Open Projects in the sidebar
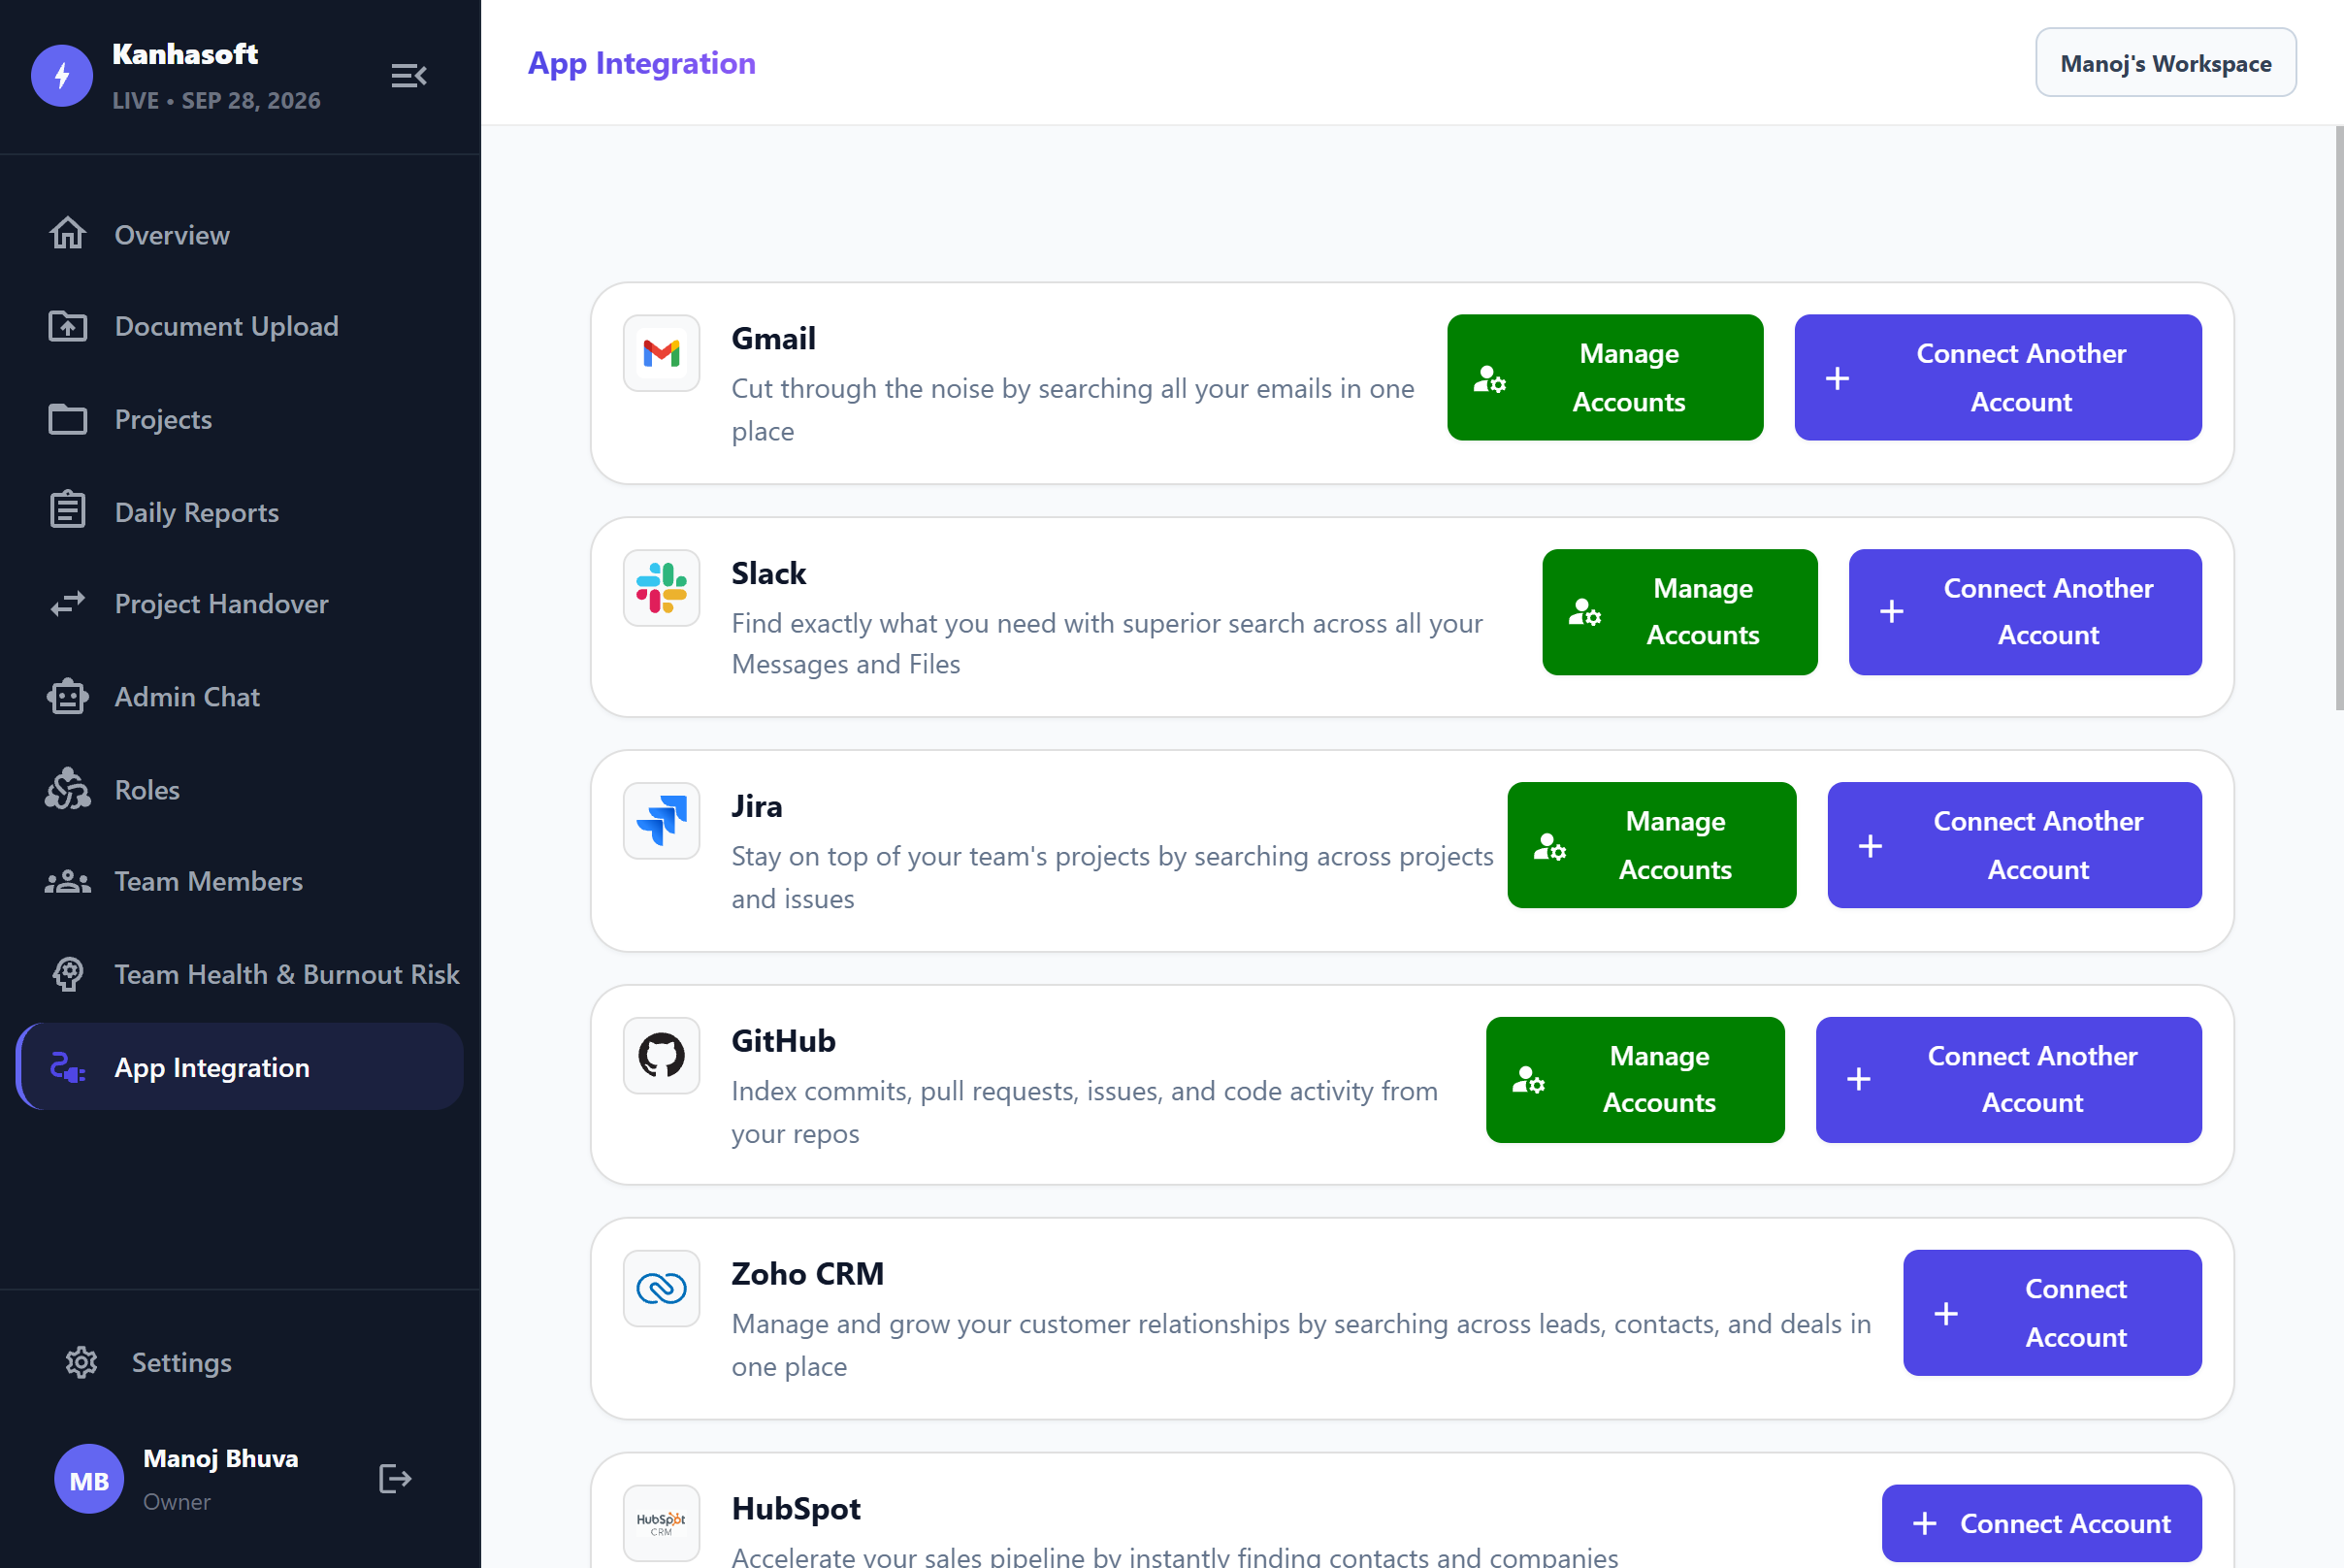 pyautogui.click(x=240, y=419)
